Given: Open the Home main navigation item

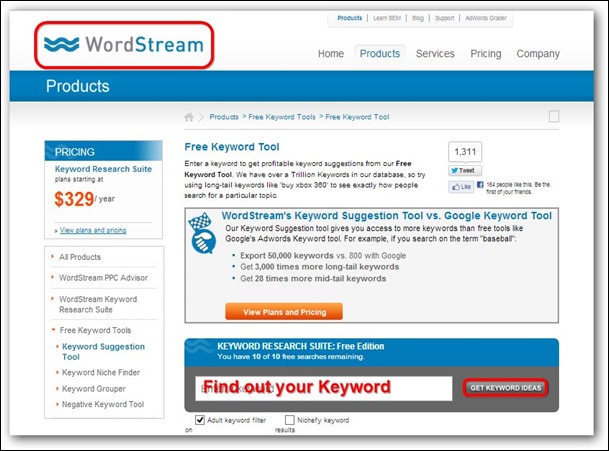Looking at the screenshot, I should (331, 54).
